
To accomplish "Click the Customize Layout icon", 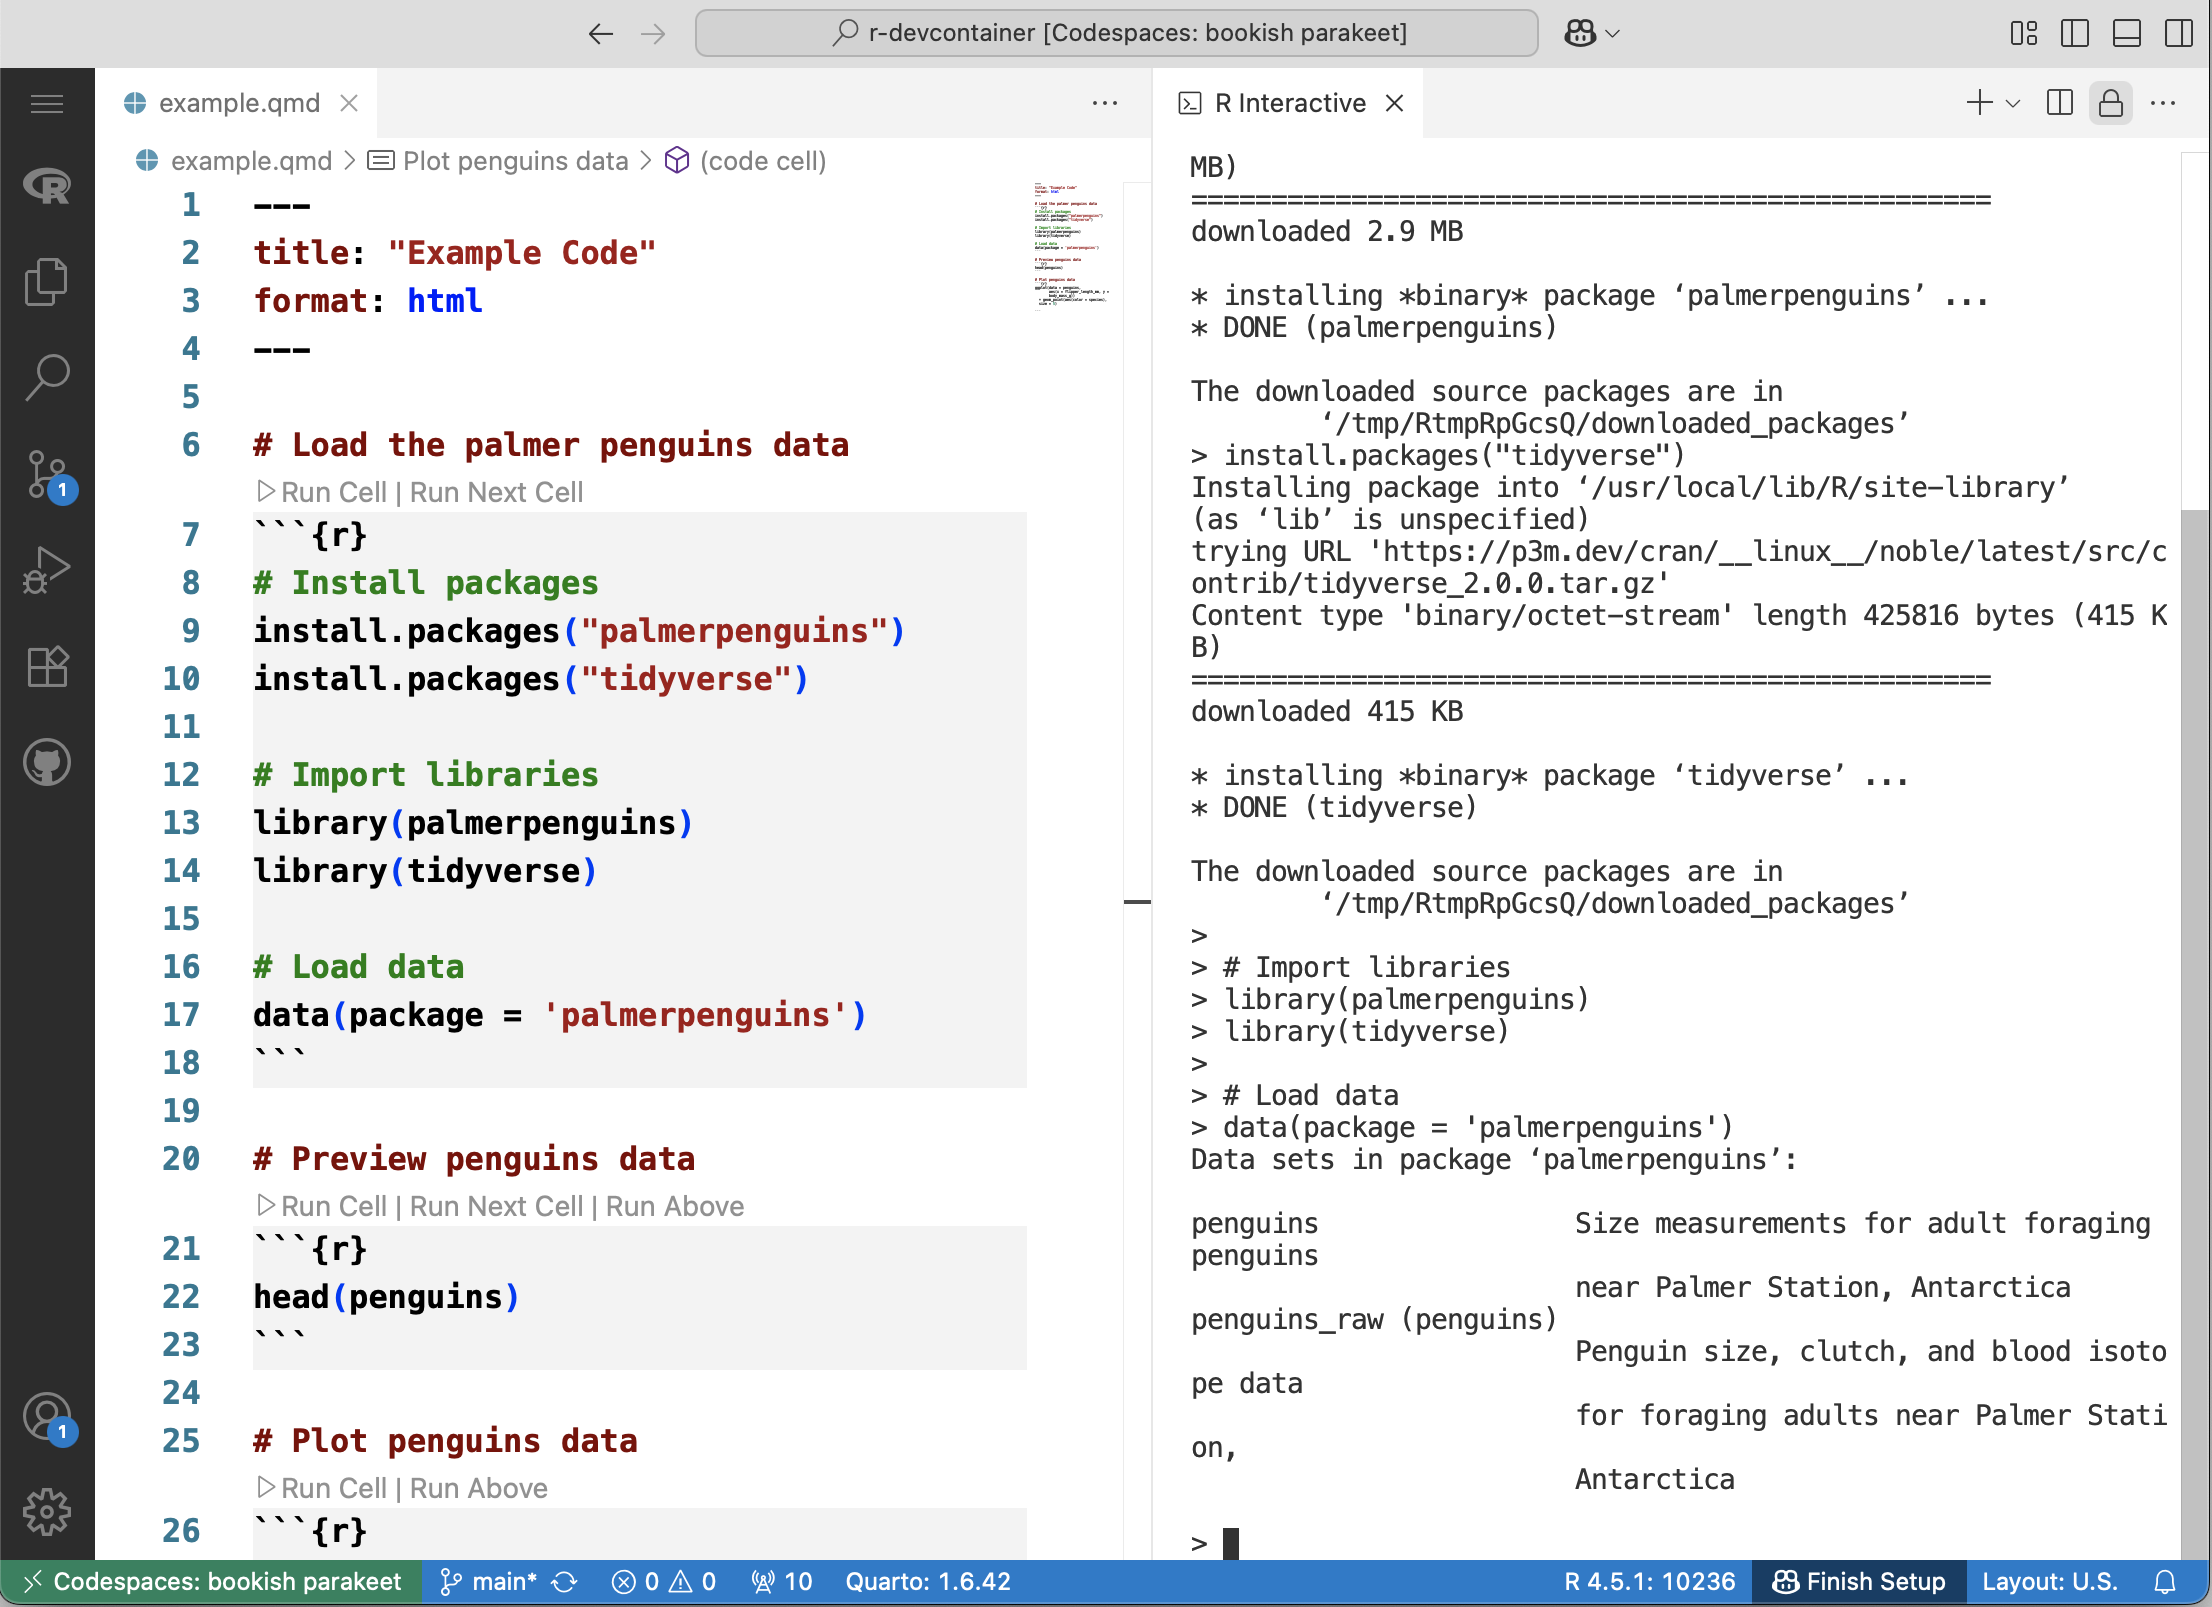I will pos(2023,34).
